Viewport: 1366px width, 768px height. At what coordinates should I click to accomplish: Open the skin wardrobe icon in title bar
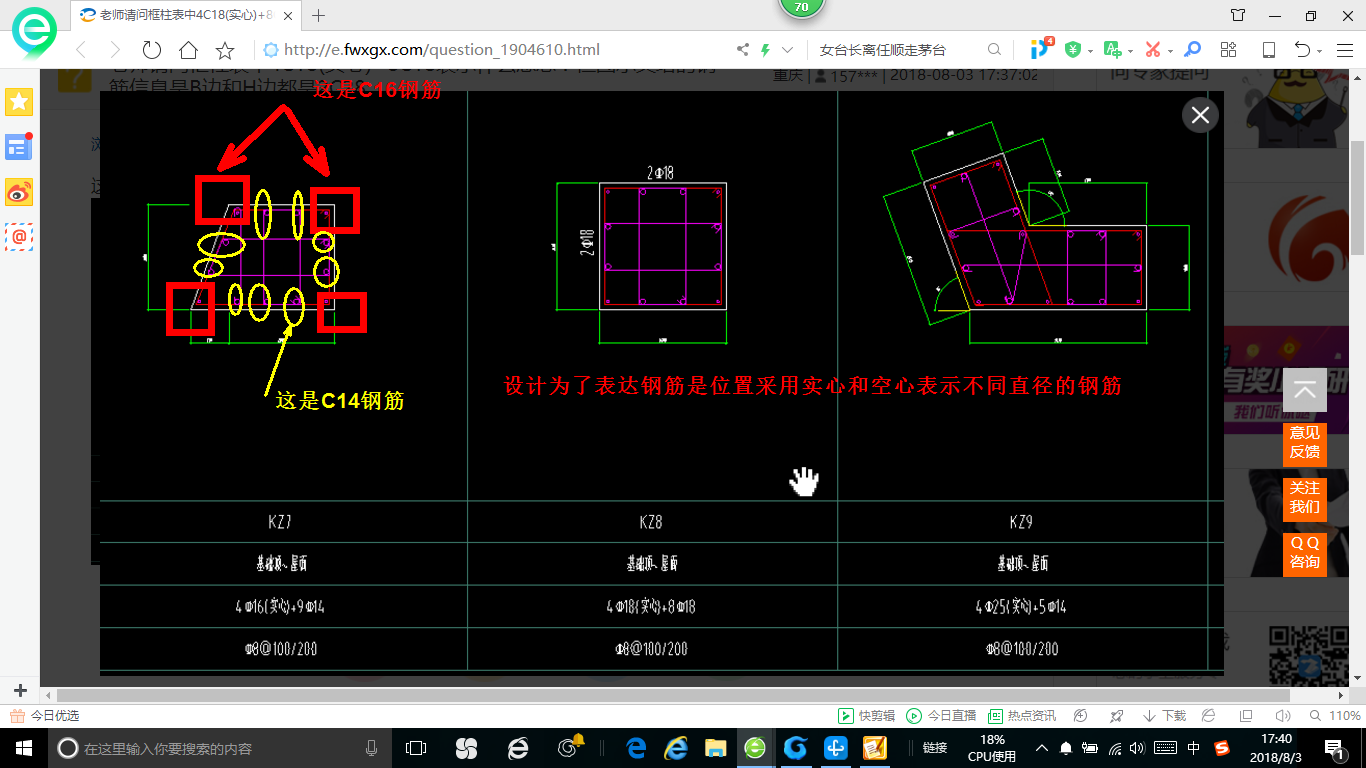(x=1238, y=15)
